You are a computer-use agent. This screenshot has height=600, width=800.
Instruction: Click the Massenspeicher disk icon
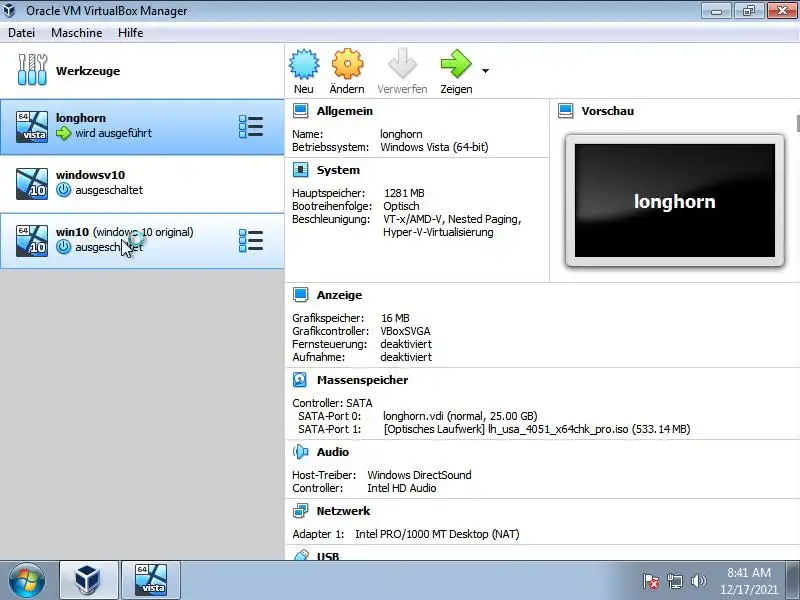[300, 380]
